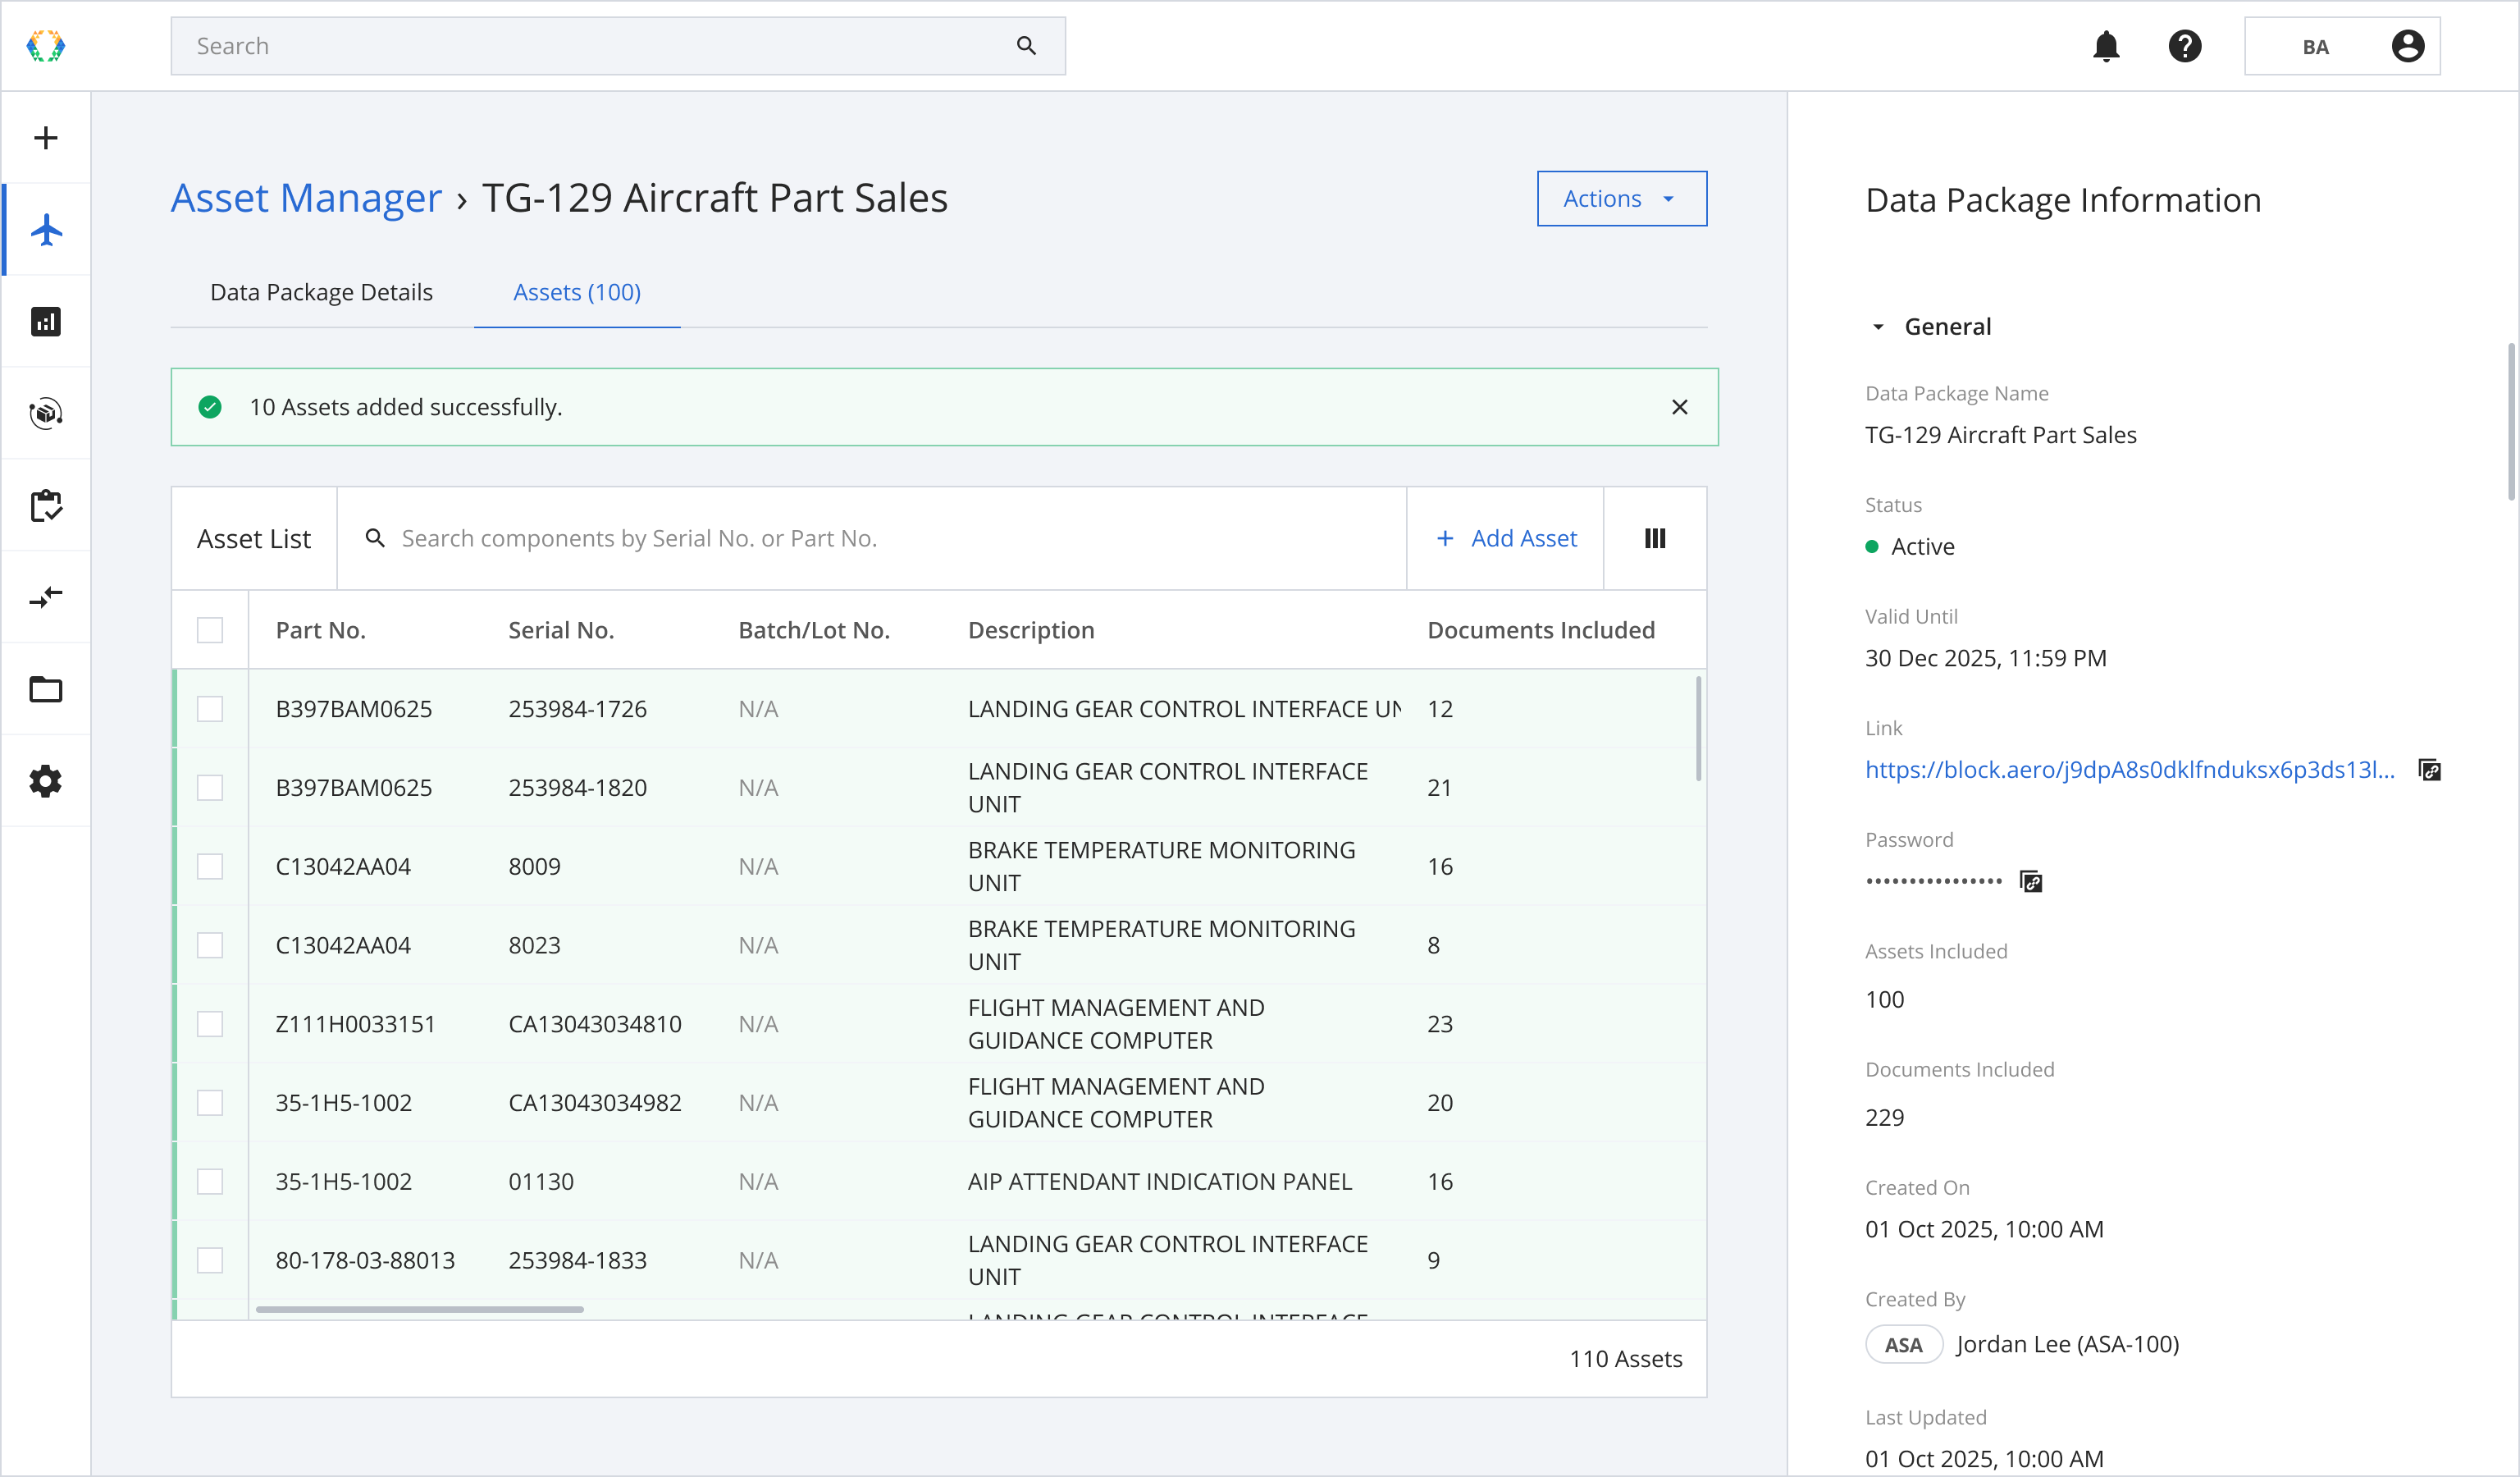Click the column settings icon
This screenshot has height=1477, width=2520.
pyautogui.click(x=1655, y=539)
